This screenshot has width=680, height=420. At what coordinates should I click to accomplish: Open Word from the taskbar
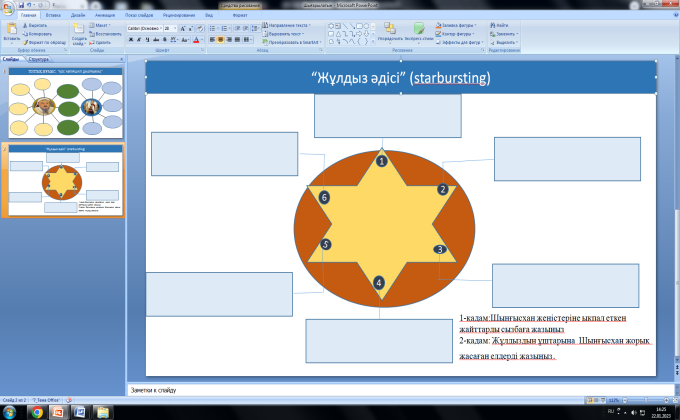[x=79, y=412]
